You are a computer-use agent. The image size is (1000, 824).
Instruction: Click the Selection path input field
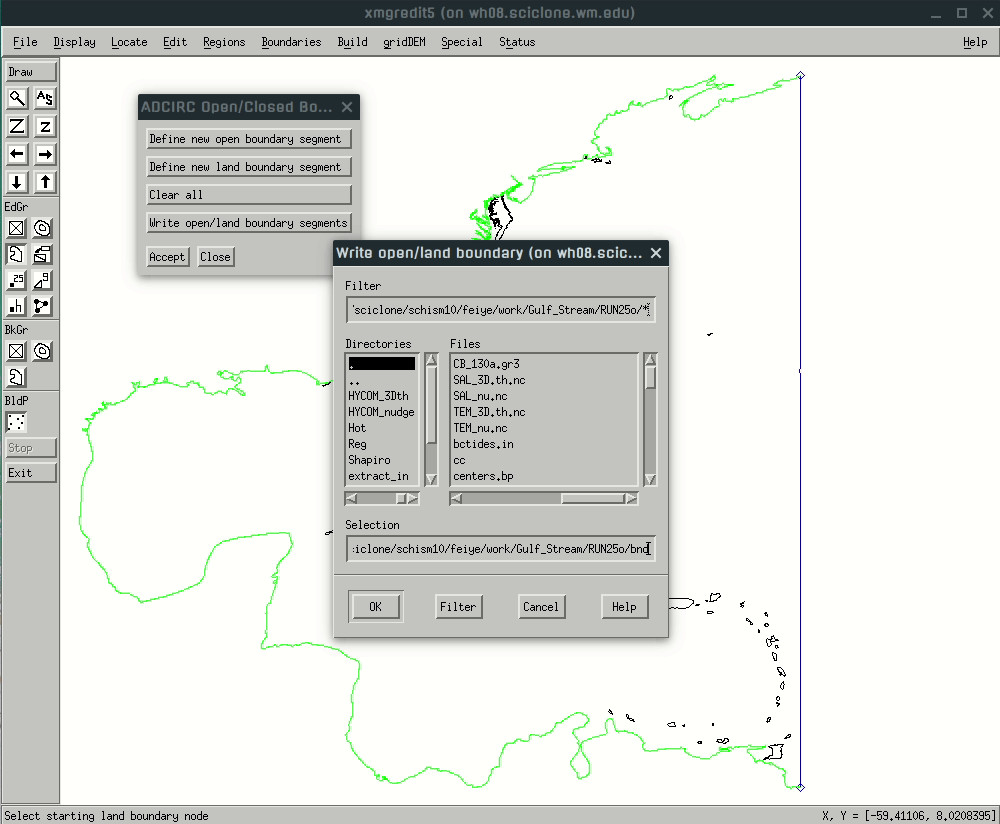[x=500, y=549]
